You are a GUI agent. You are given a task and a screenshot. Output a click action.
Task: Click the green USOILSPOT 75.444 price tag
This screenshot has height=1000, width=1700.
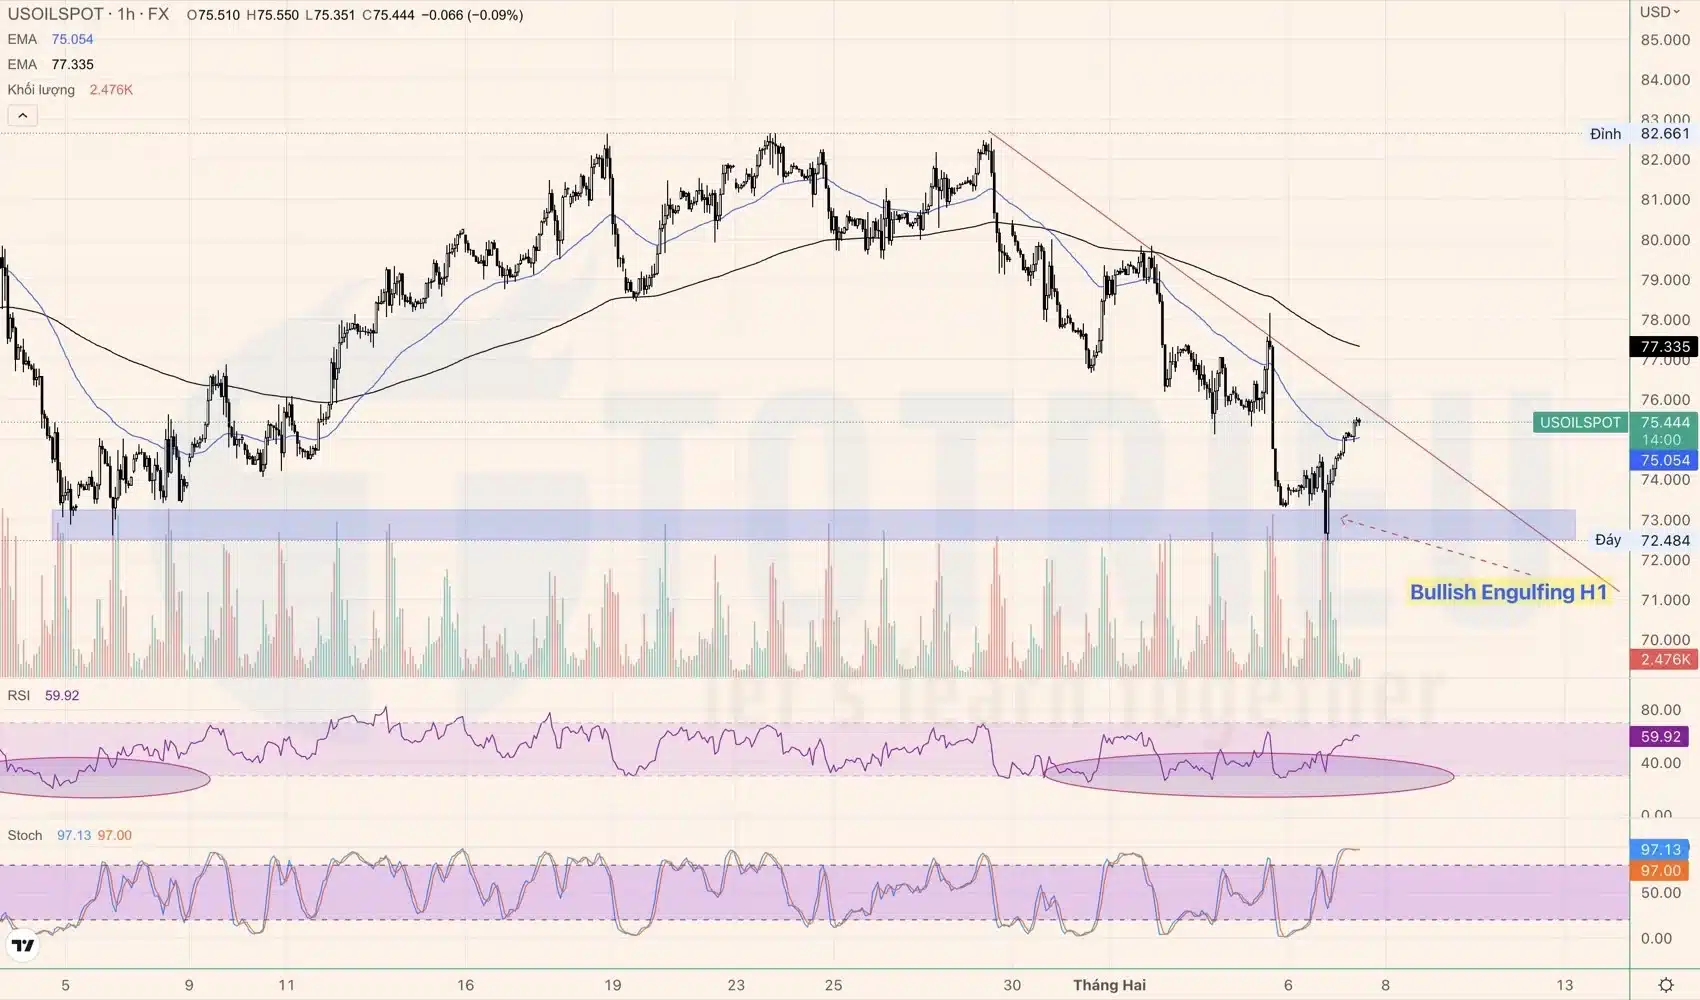click(1578, 423)
